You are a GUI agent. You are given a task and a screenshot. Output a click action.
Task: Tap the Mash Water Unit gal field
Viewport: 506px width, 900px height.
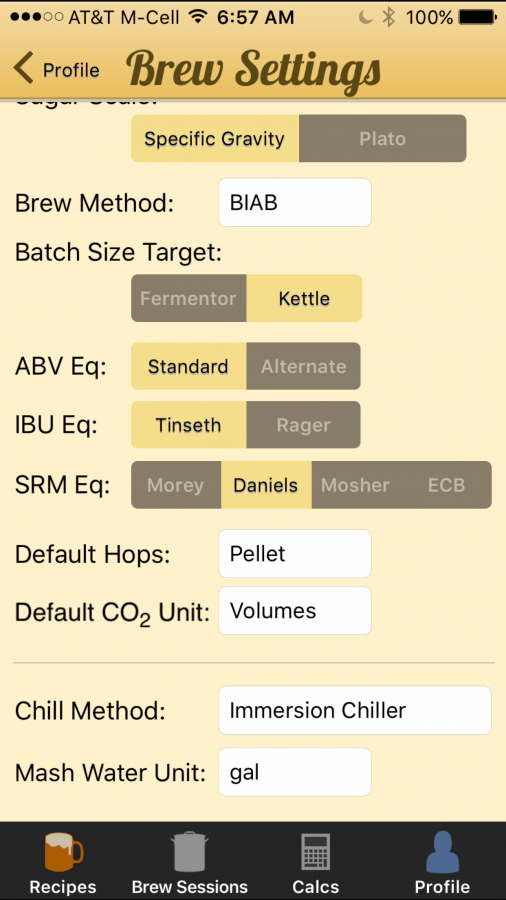pyautogui.click(x=295, y=772)
